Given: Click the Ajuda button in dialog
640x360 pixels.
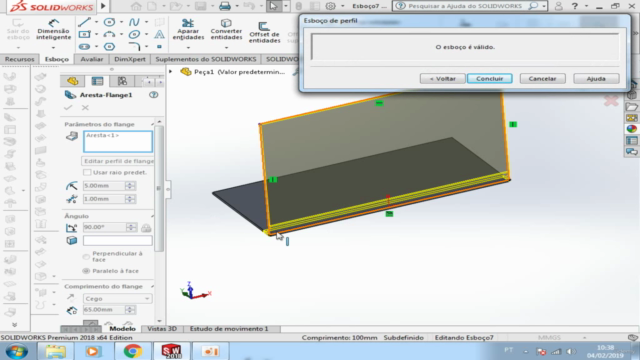Looking at the screenshot, I should coord(596,78).
